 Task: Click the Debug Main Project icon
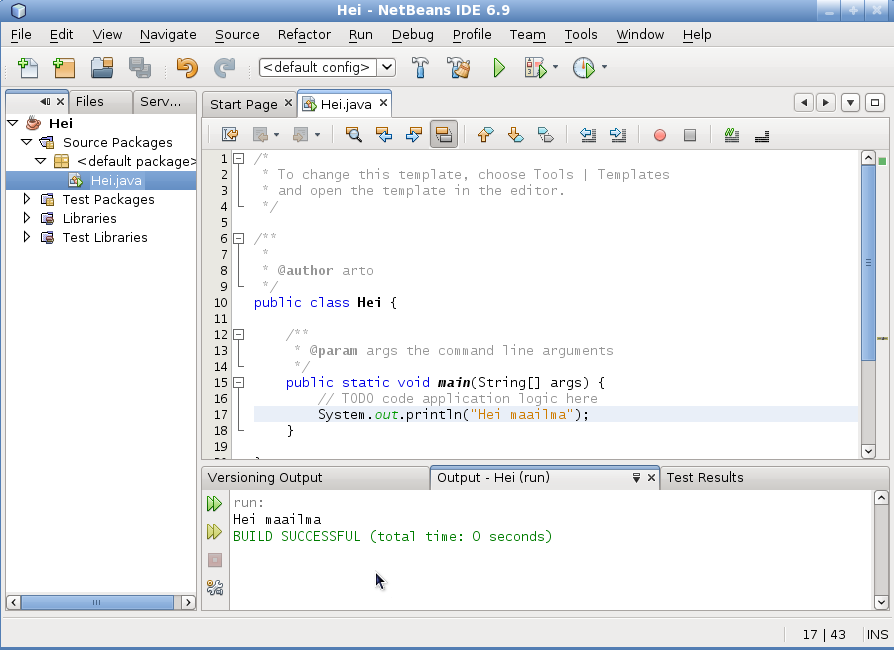pos(535,68)
